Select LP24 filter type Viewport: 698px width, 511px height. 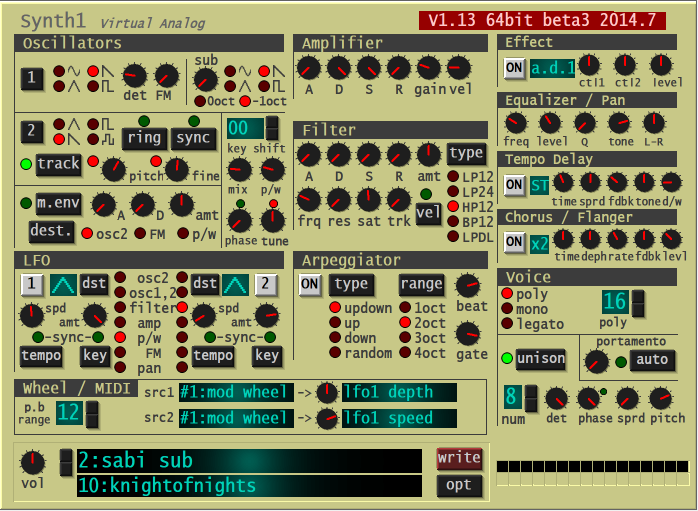[x=453, y=191]
